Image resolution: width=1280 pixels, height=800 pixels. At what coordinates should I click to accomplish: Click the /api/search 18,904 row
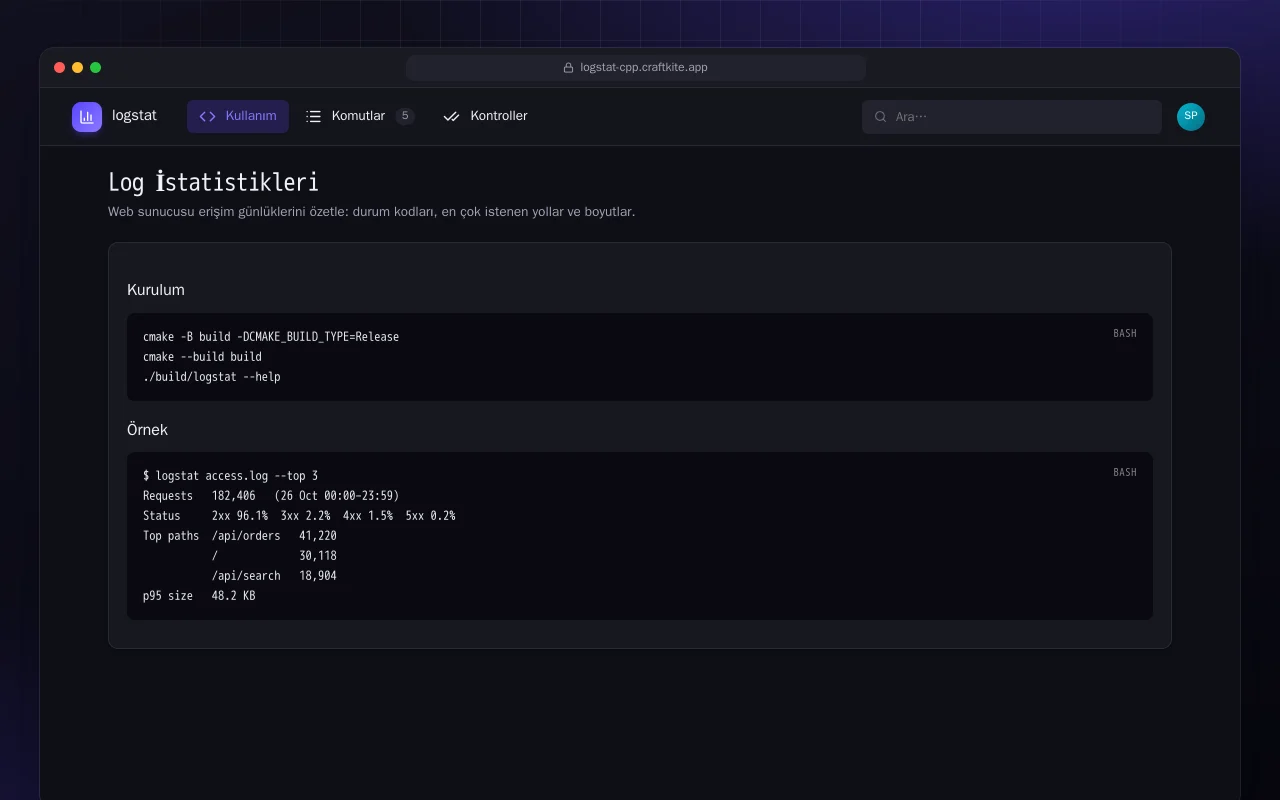pos(274,576)
